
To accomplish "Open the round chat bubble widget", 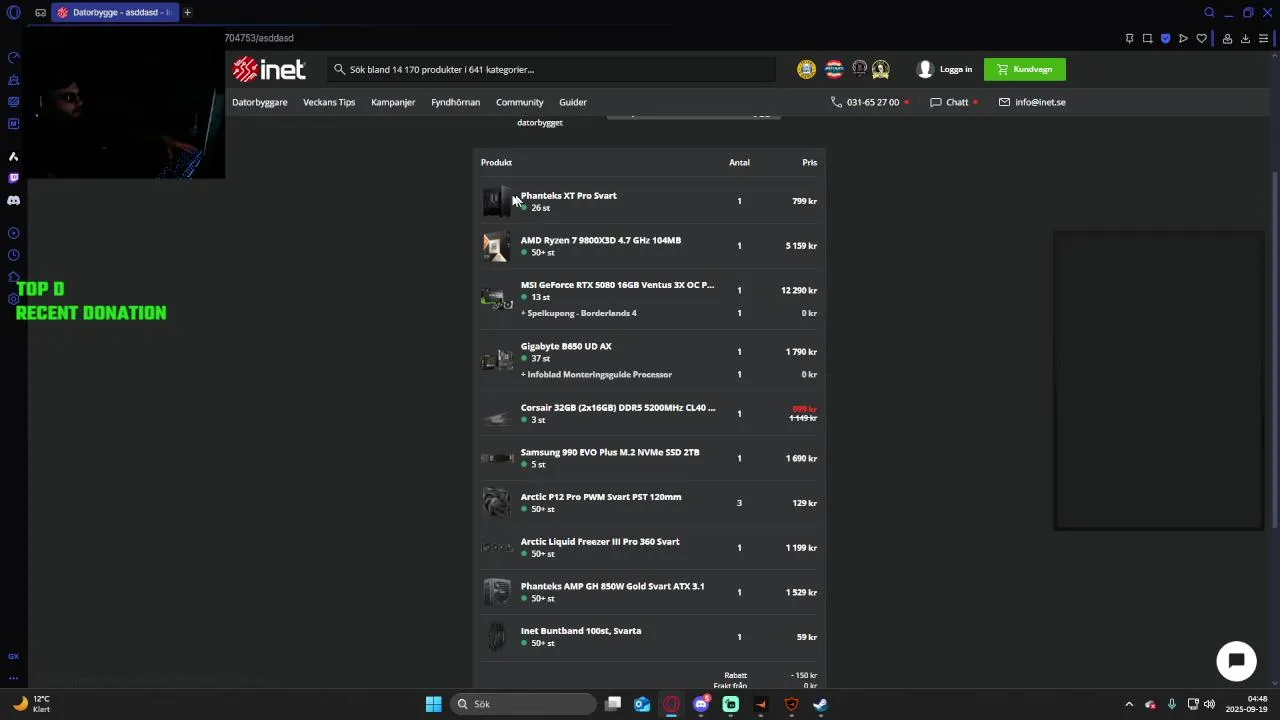I will (1236, 661).
